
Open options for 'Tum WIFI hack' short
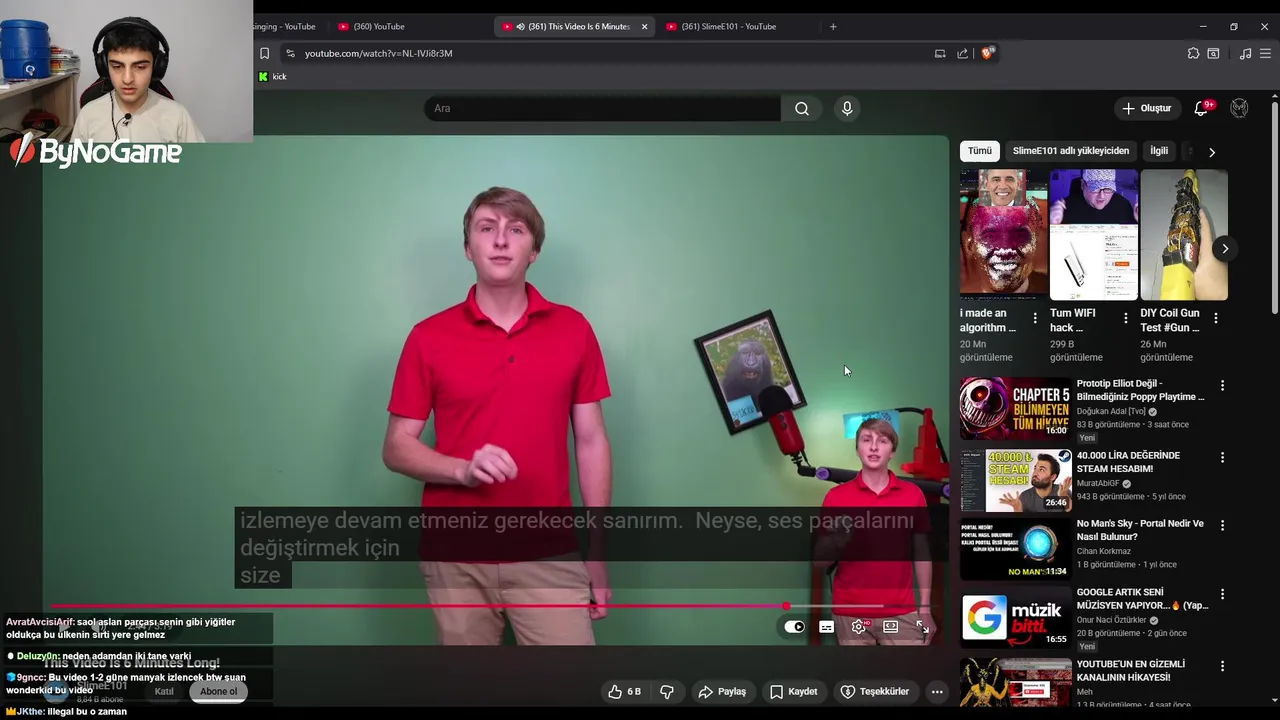tap(1125, 318)
